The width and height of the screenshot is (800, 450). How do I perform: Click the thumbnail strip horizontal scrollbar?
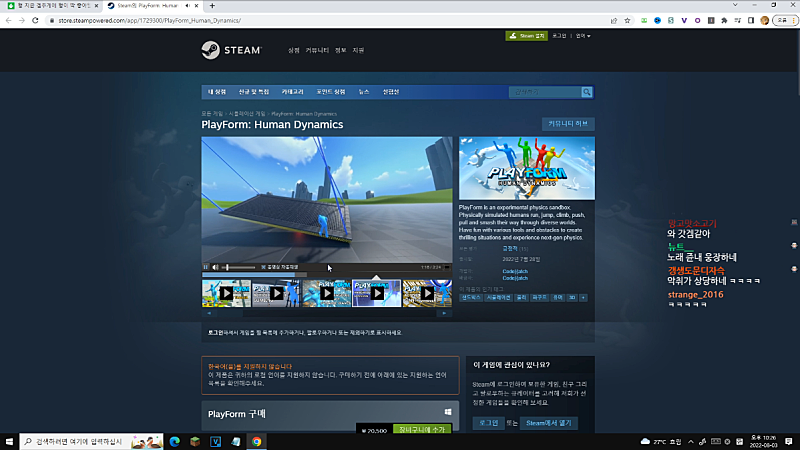(327, 313)
